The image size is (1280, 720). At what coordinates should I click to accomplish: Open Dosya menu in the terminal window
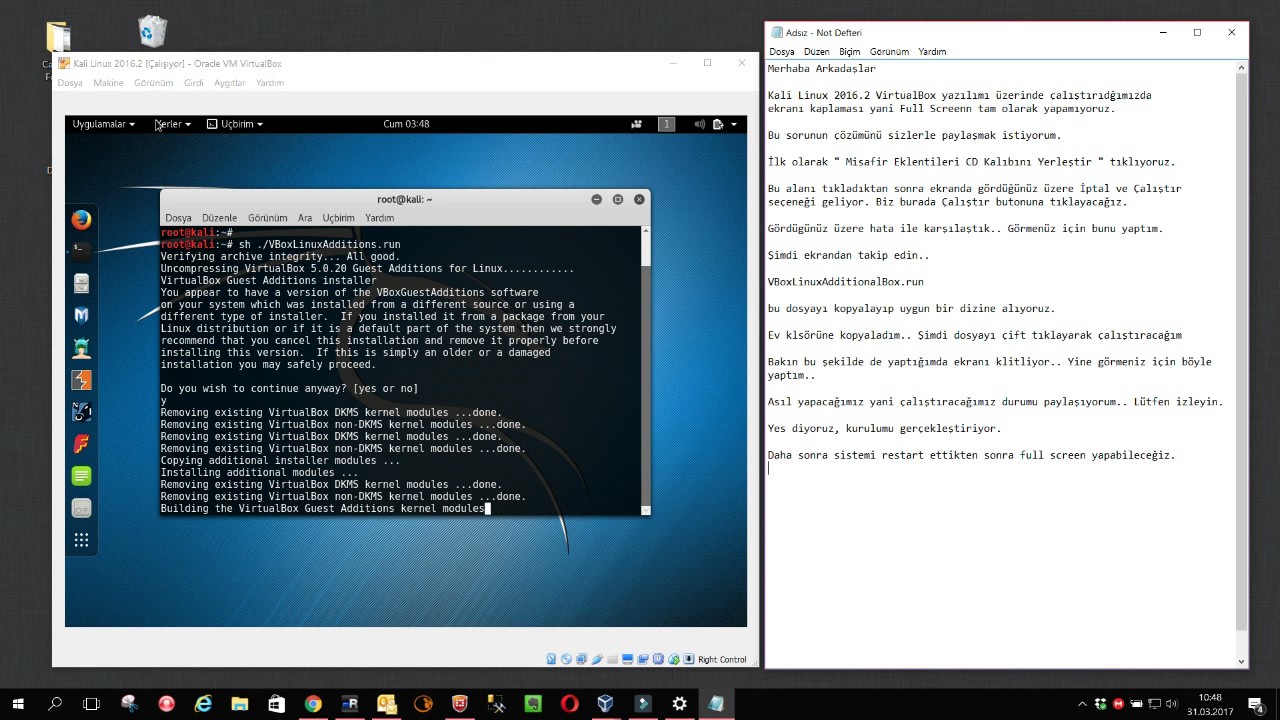point(178,217)
